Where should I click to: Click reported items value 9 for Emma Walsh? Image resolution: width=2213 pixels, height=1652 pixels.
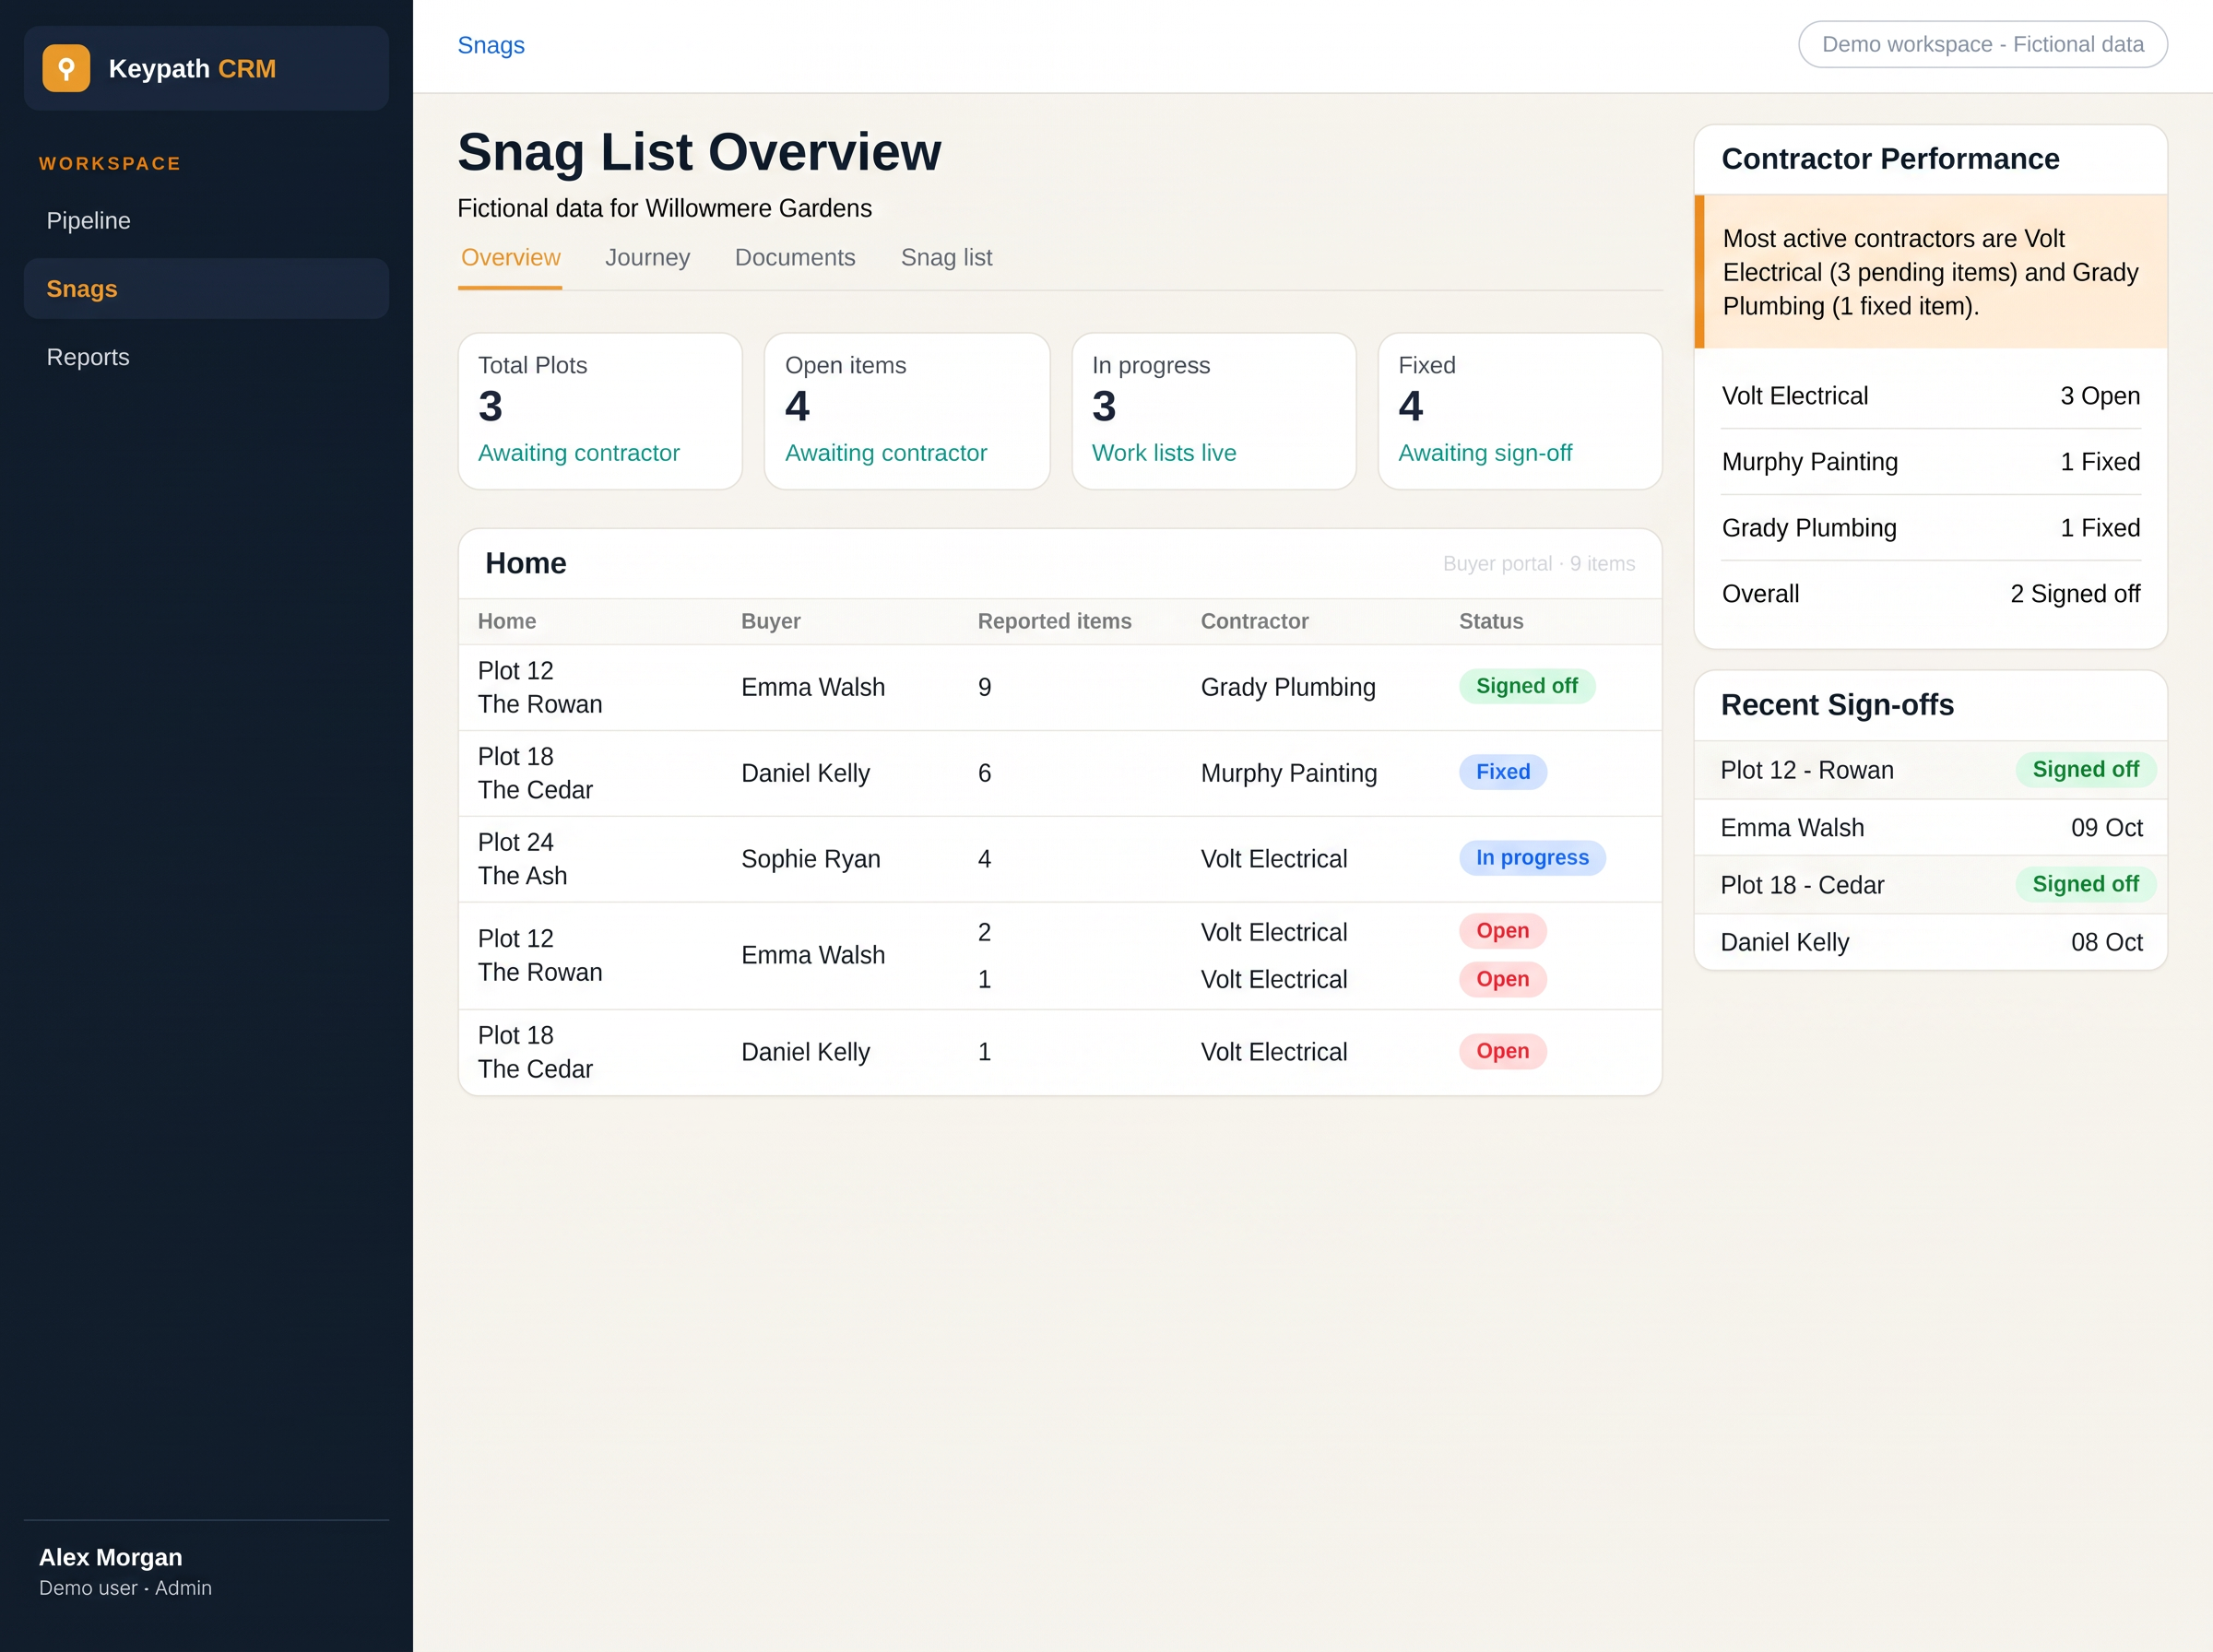(x=985, y=687)
